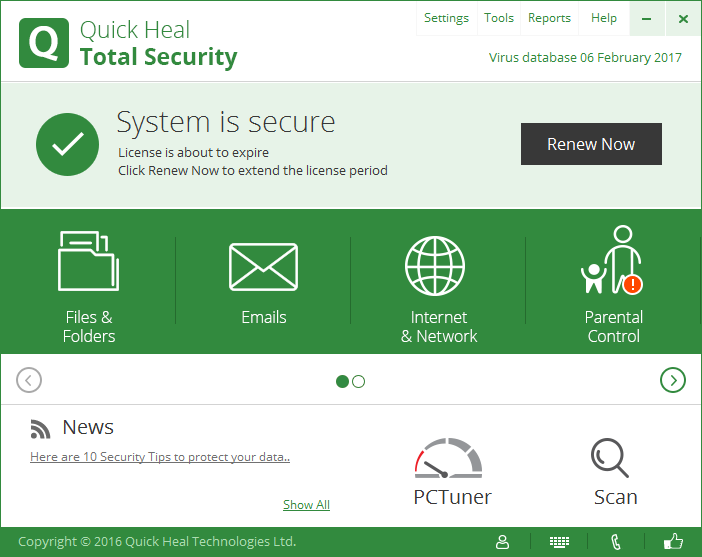Select the first page indicator dot
The height and width of the screenshot is (557, 702).
(342, 381)
